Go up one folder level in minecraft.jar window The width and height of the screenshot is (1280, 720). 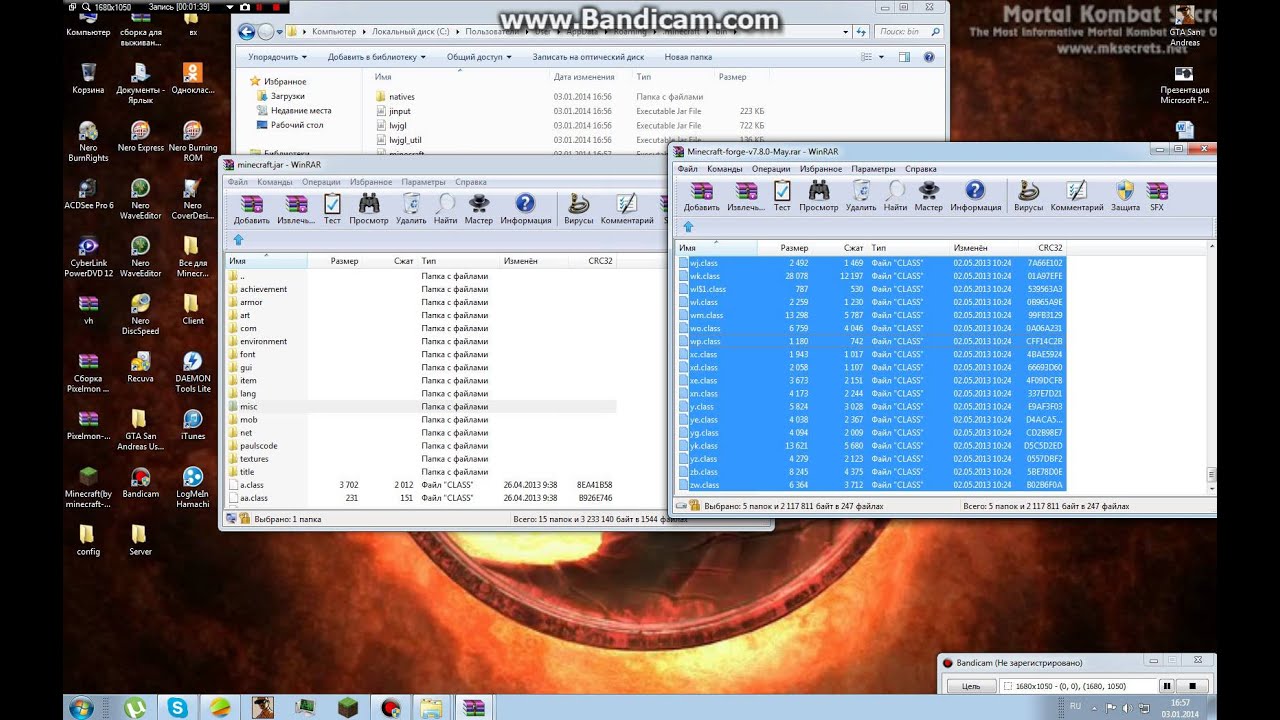[x=238, y=240]
